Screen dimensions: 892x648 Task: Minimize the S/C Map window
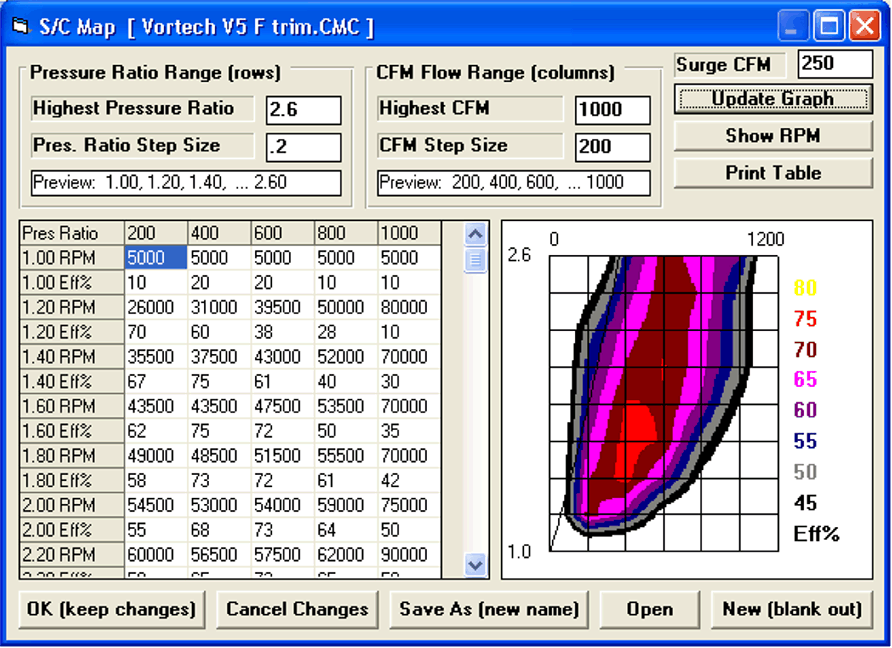click(x=792, y=26)
